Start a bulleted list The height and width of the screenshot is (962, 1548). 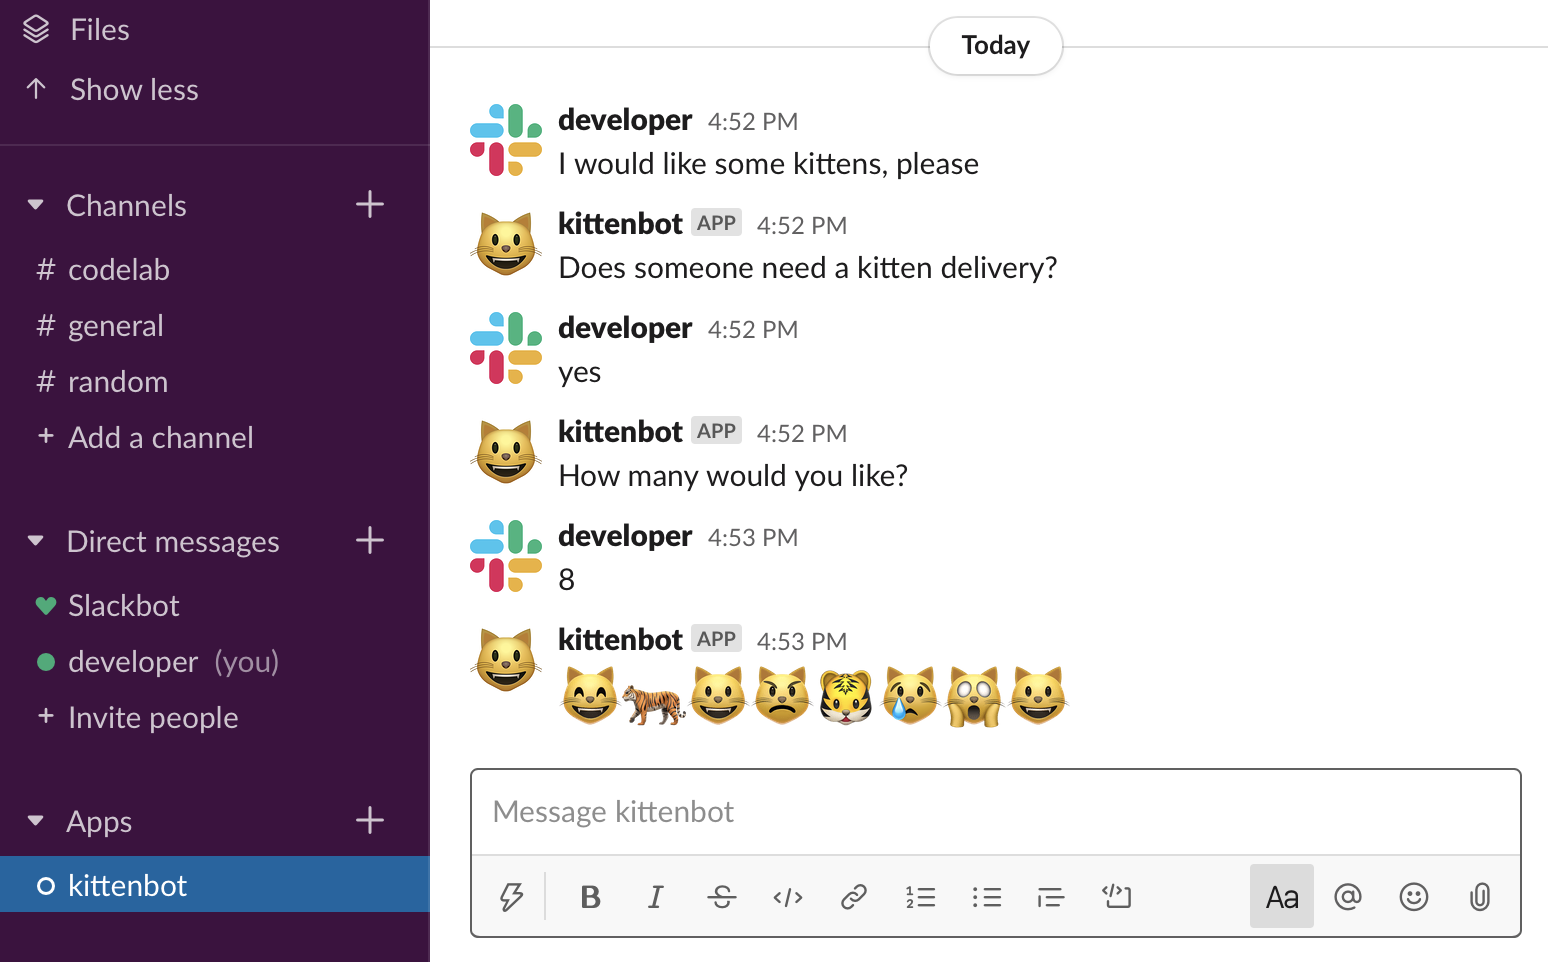click(x=986, y=897)
